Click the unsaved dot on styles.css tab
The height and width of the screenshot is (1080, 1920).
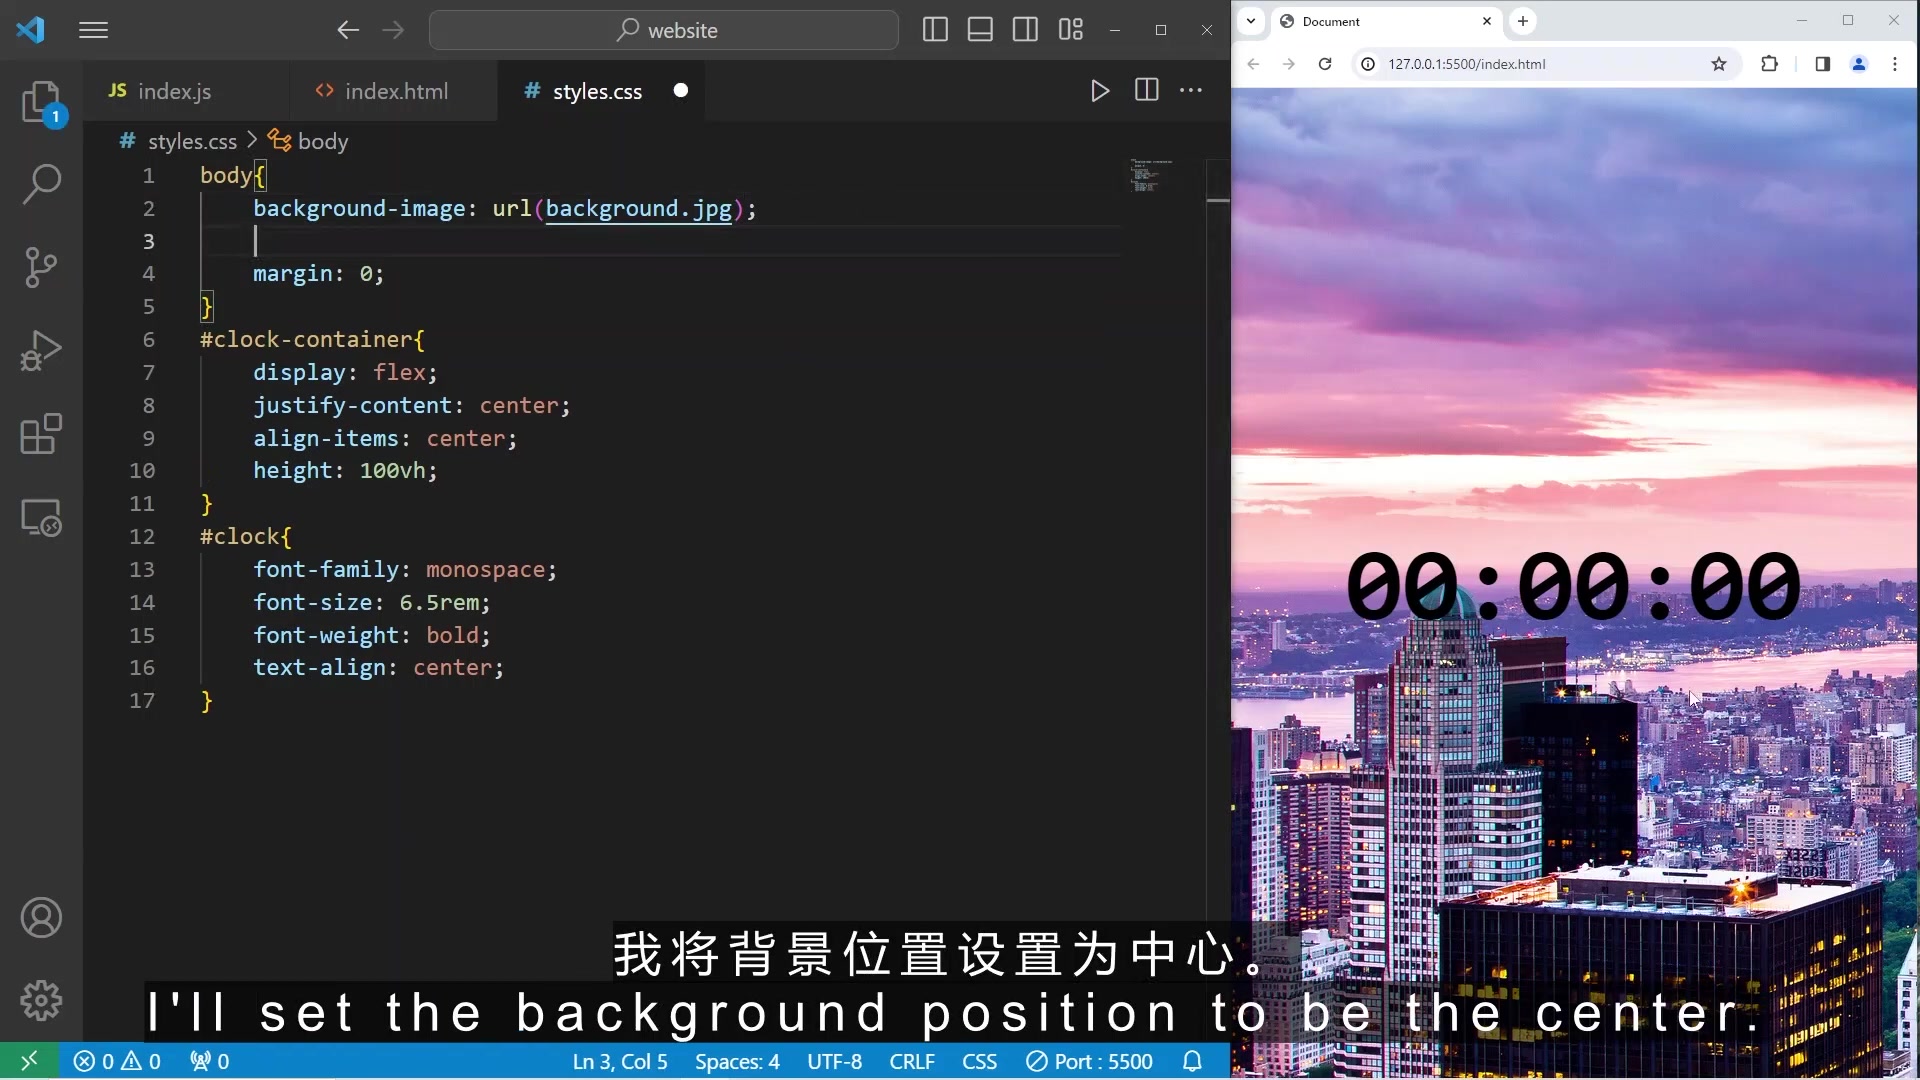coord(681,91)
